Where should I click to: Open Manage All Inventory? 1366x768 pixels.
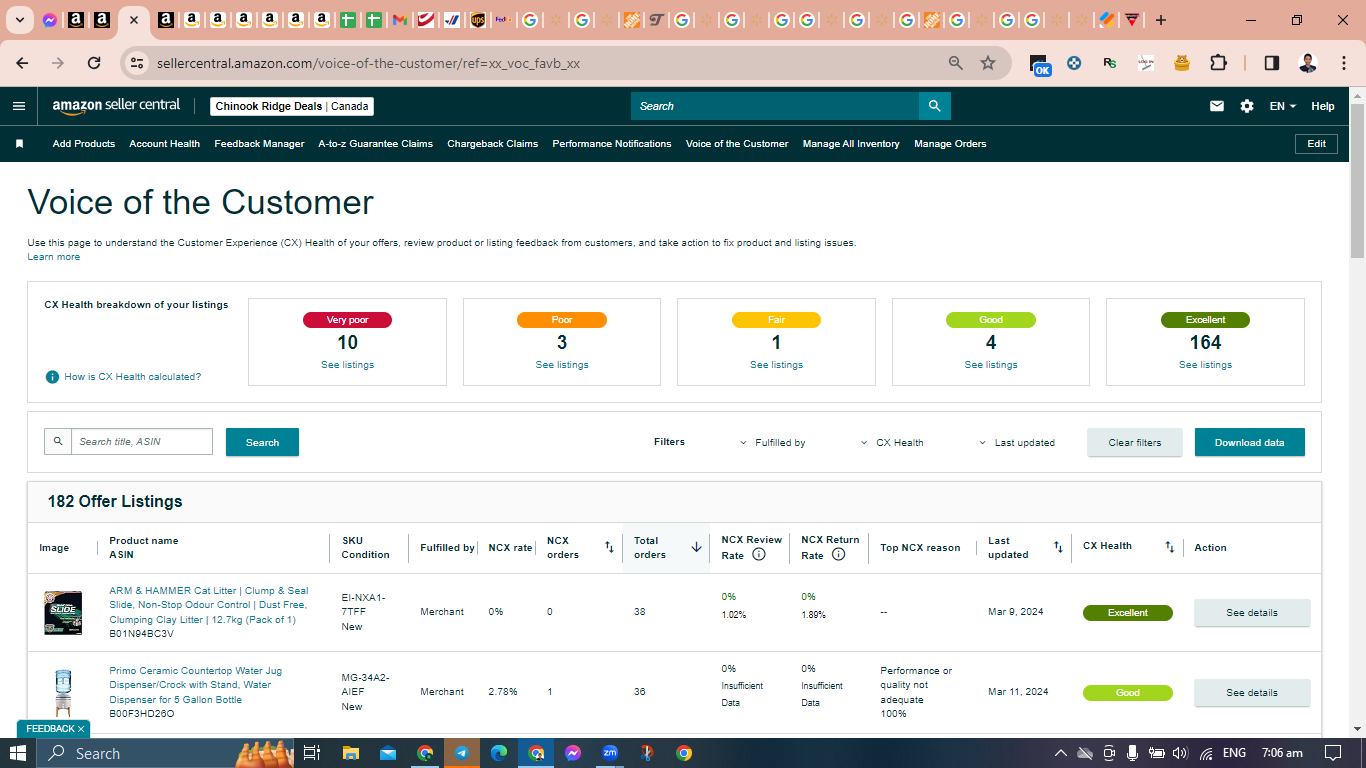tap(851, 144)
